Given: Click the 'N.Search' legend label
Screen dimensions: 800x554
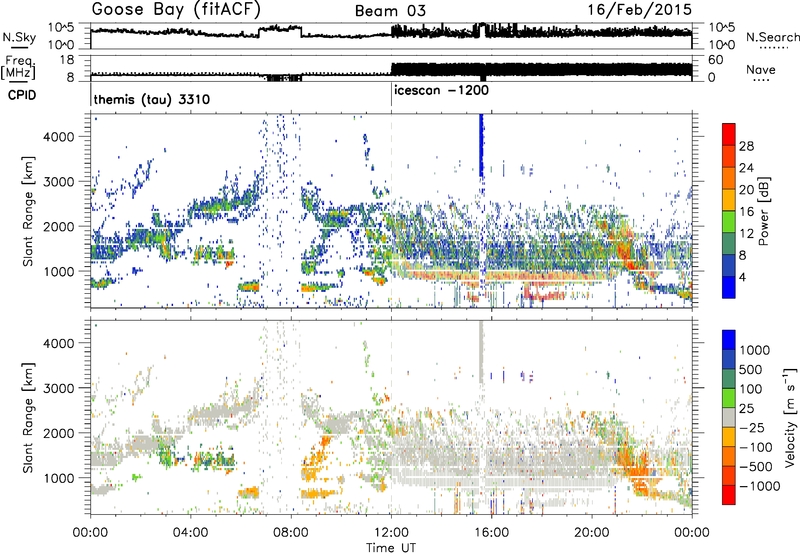Looking at the screenshot, I should point(773,37).
